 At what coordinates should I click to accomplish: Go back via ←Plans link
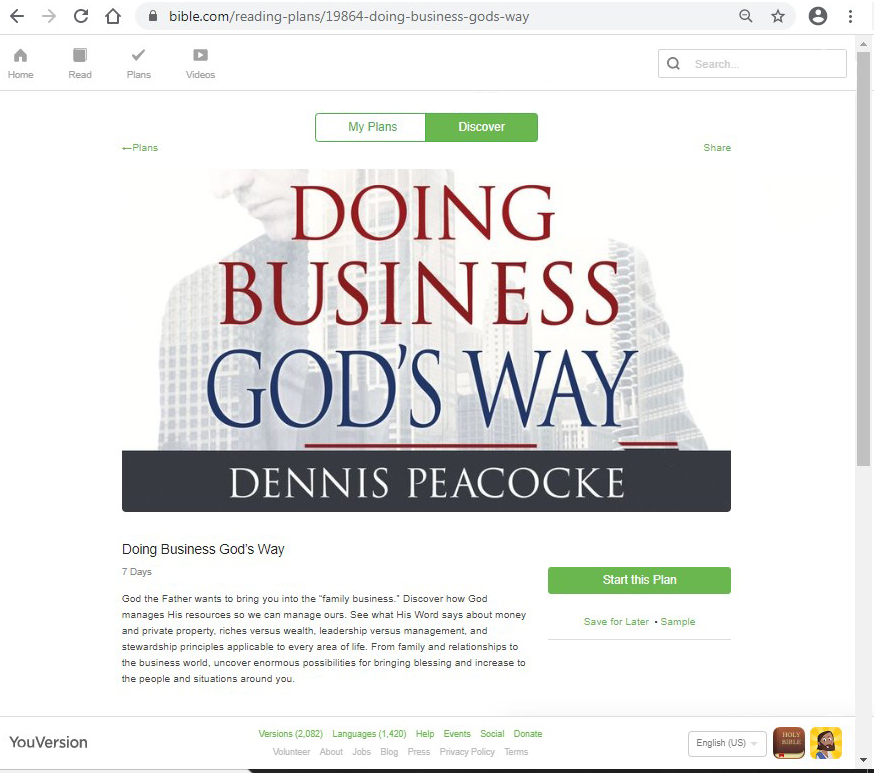tap(140, 148)
